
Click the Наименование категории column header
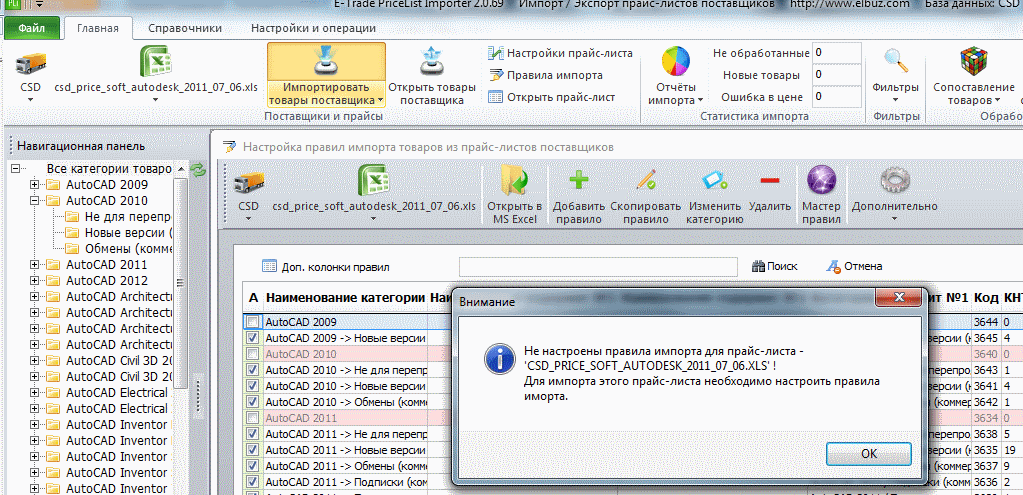coord(345,297)
